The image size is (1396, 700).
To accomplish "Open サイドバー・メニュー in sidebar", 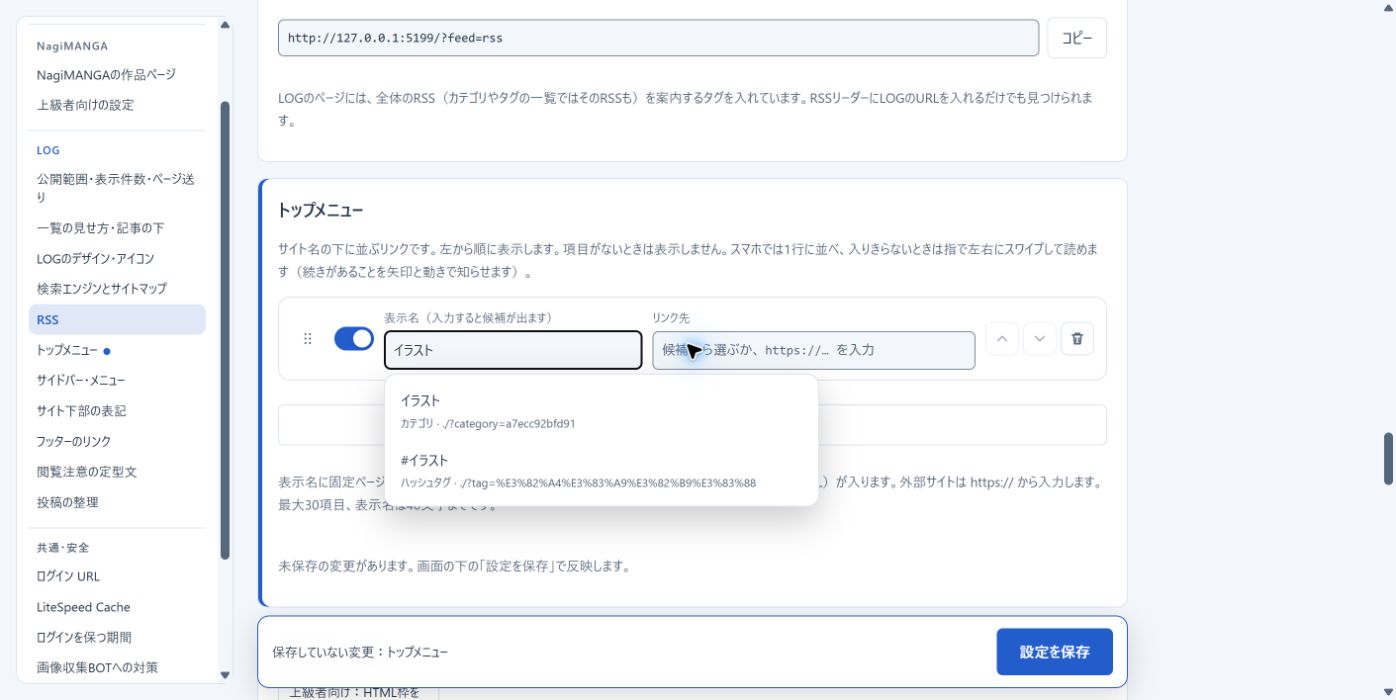I will pos(117,380).
